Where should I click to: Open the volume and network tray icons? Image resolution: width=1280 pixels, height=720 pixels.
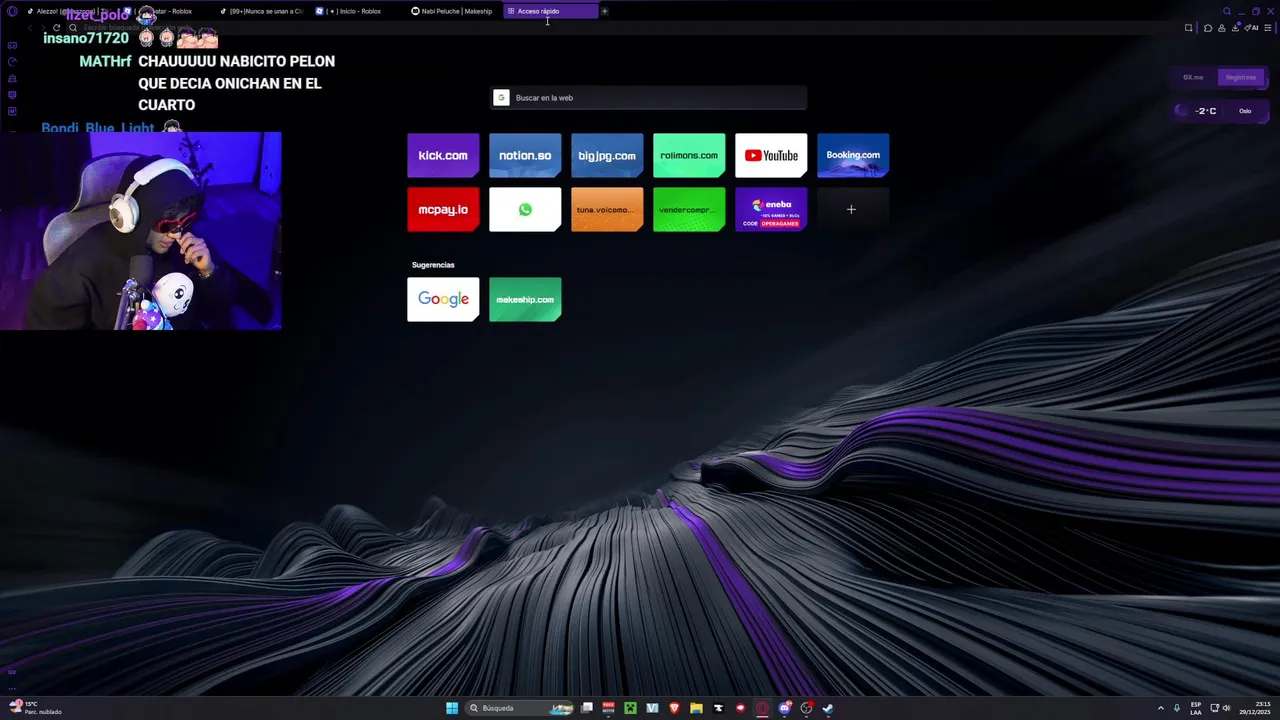(1220, 708)
